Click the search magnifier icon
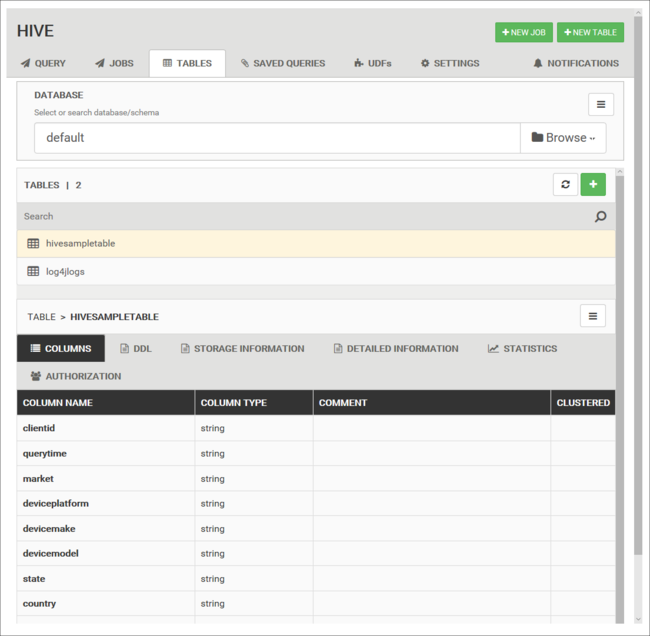 [600, 216]
